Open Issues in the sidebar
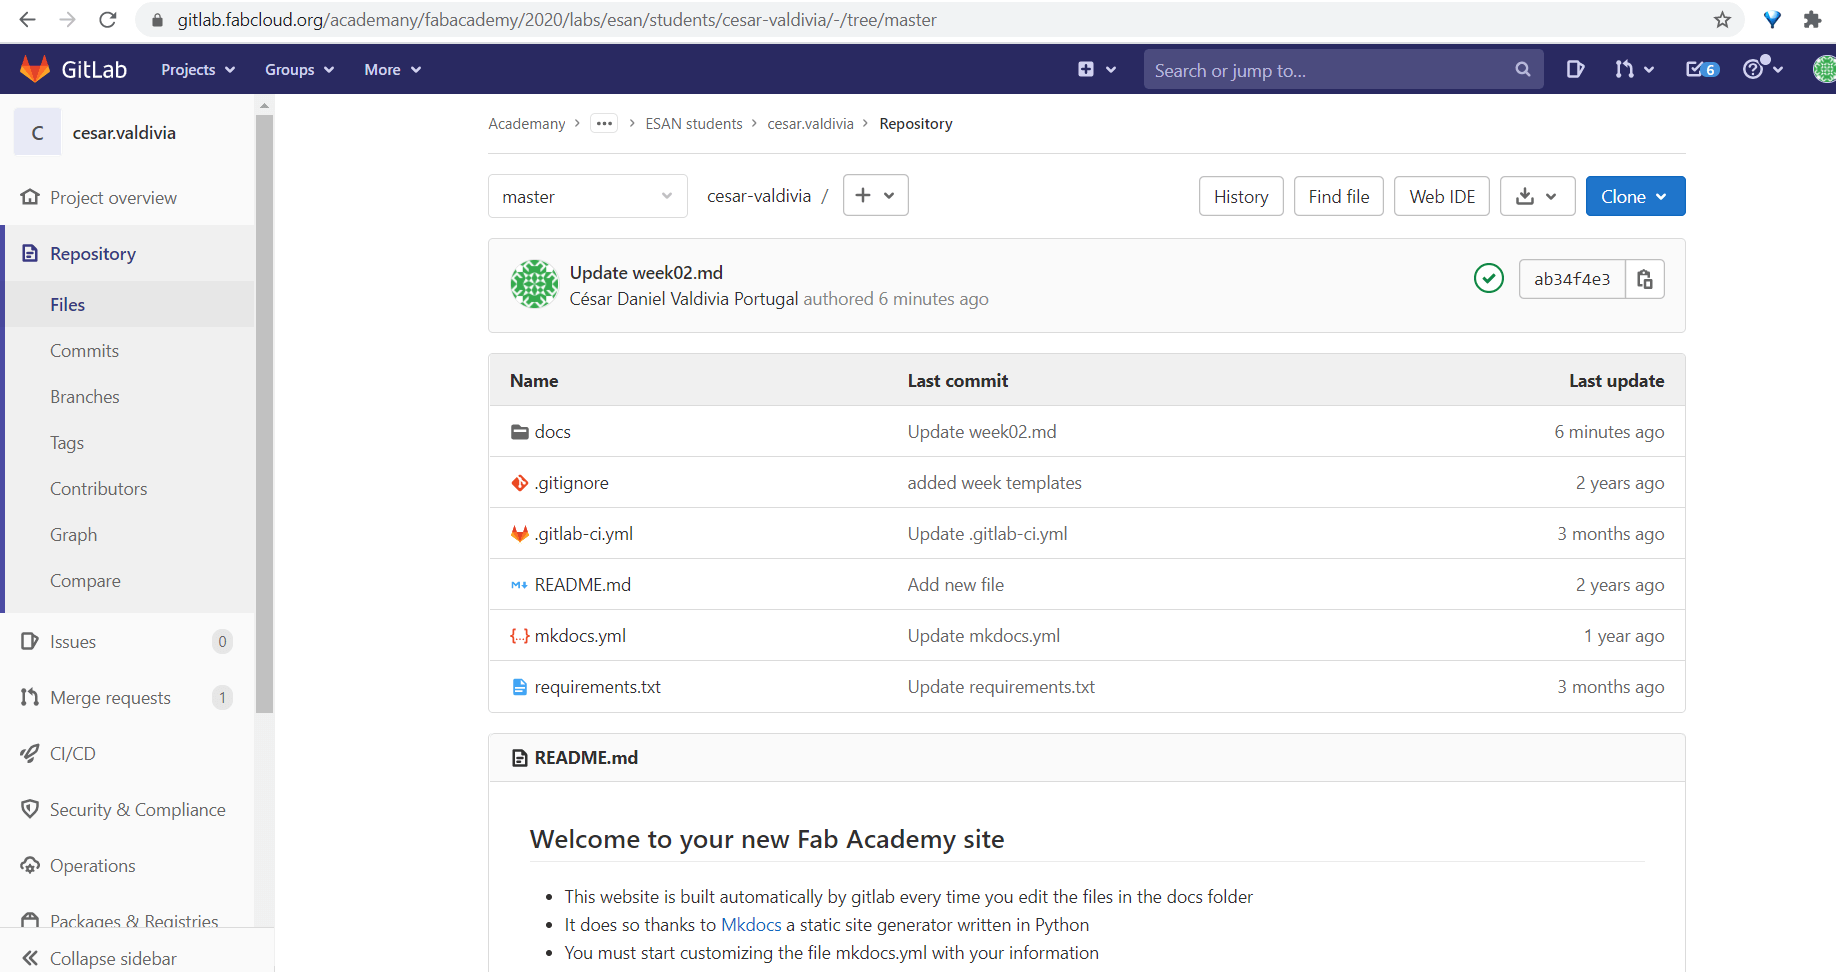This screenshot has height=972, width=1836. pyautogui.click(x=73, y=641)
